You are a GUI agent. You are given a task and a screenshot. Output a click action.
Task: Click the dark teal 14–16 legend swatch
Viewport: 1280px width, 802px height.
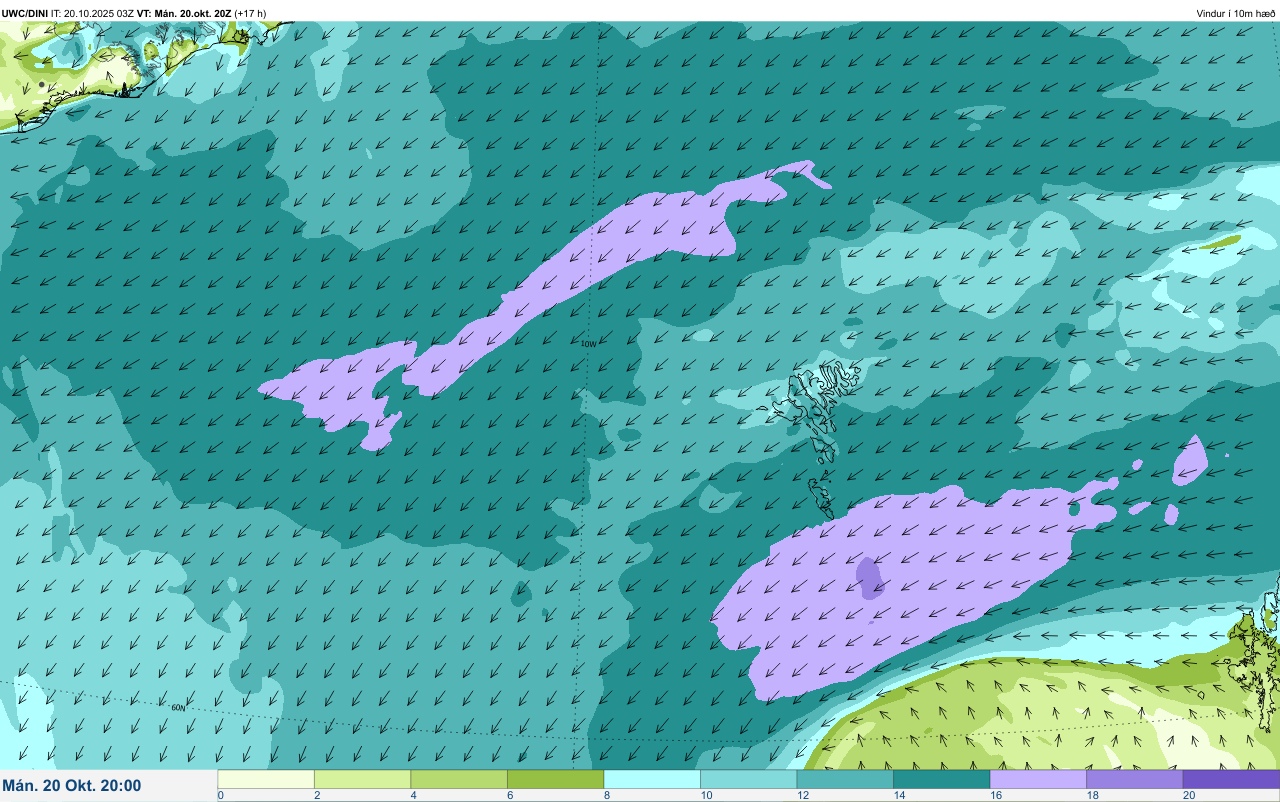click(941, 779)
